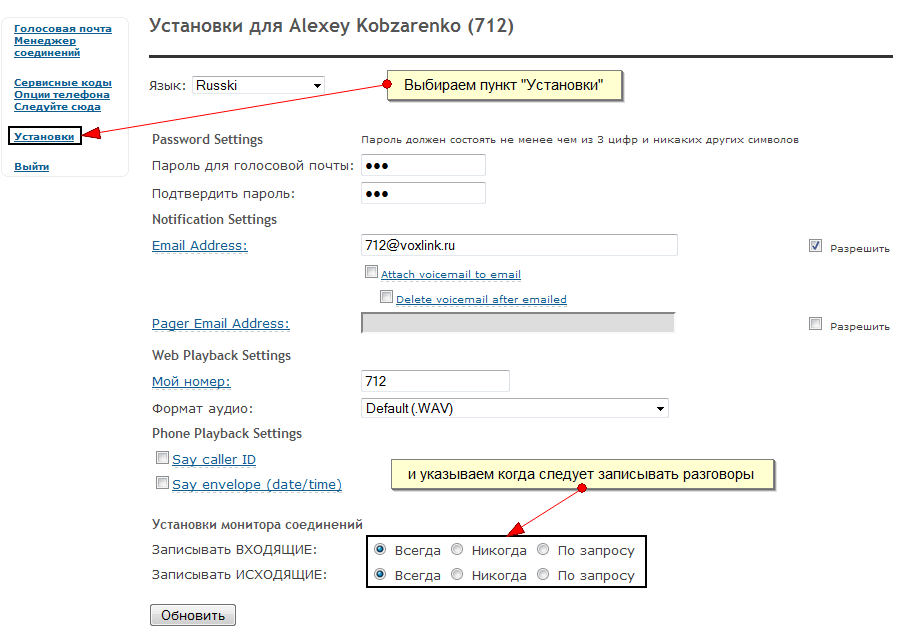
Task: Click the voicemail password field
Action: (x=423, y=165)
